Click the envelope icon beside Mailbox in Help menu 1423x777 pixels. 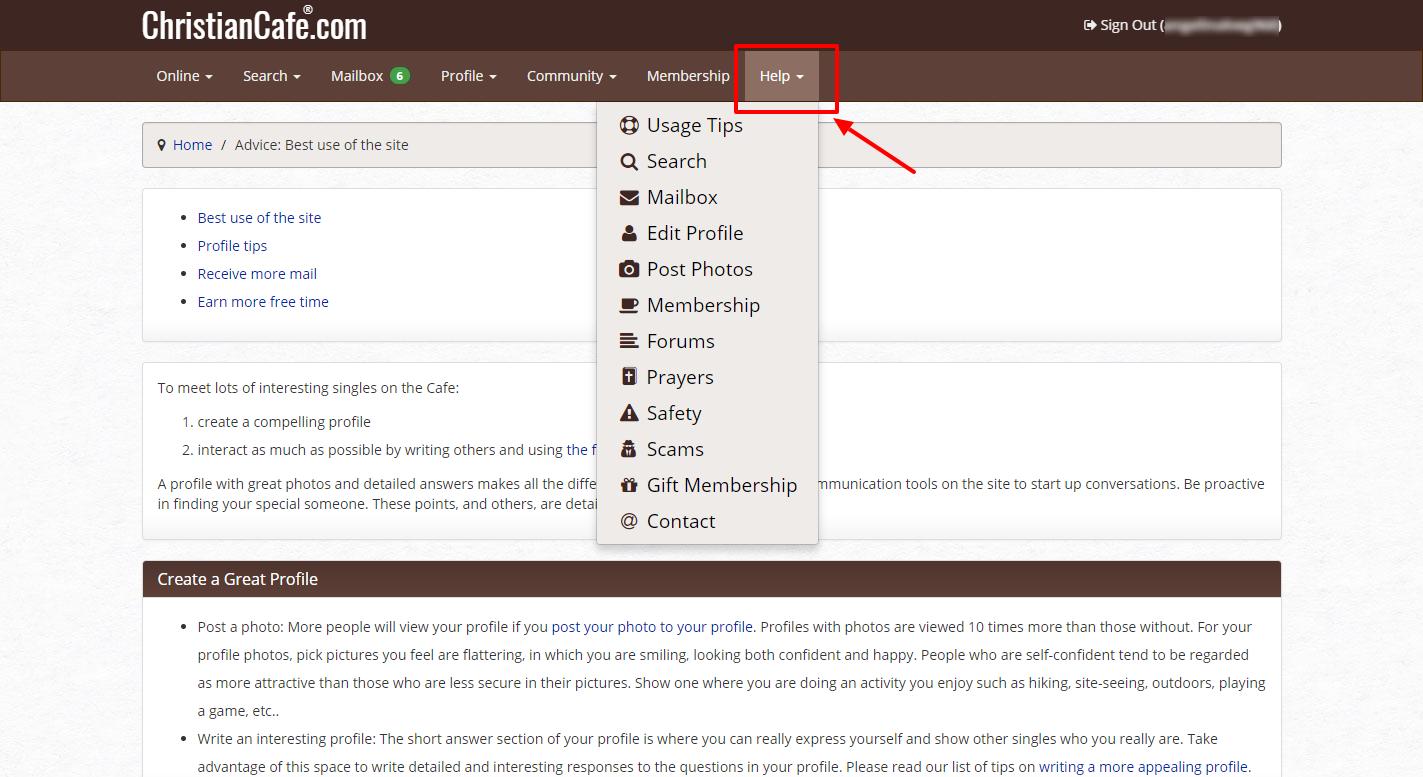click(x=629, y=197)
